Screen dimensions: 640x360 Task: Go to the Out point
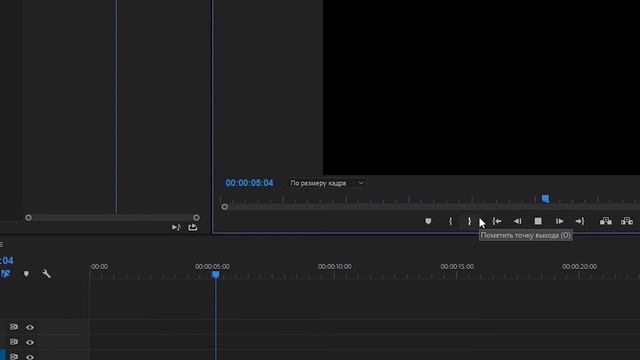pyautogui.click(x=580, y=221)
